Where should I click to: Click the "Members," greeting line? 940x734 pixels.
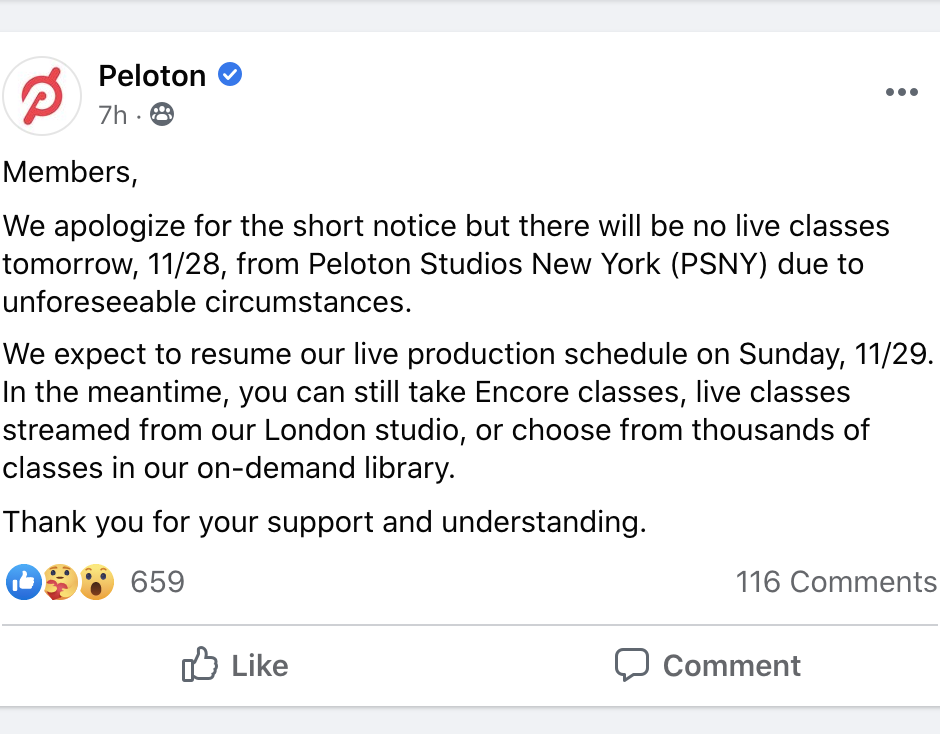[70, 172]
